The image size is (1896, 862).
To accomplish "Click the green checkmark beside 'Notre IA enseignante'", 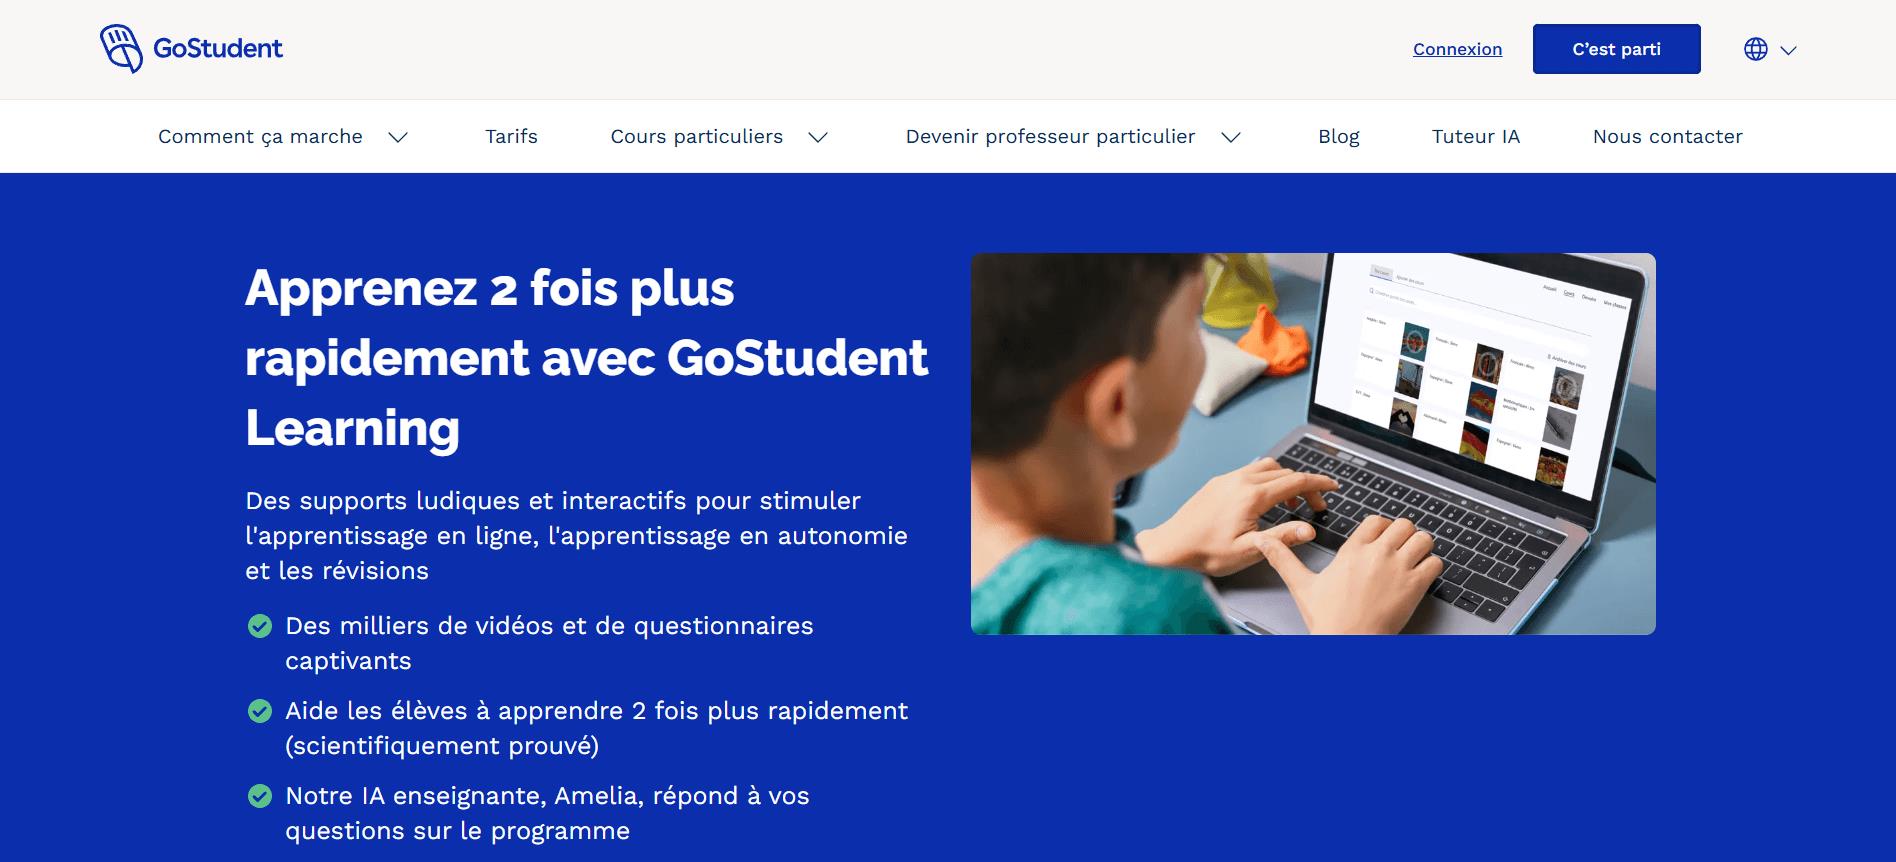I will pyautogui.click(x=260, y=796).
